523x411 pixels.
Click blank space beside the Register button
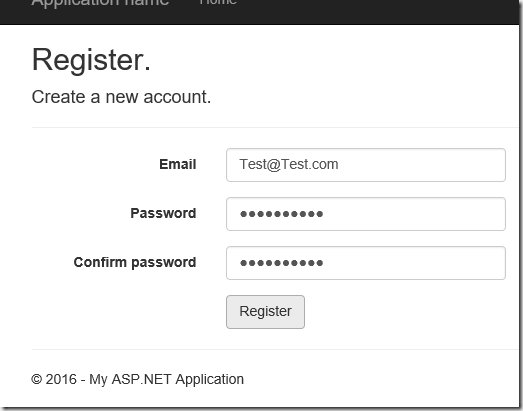point(400,312)
